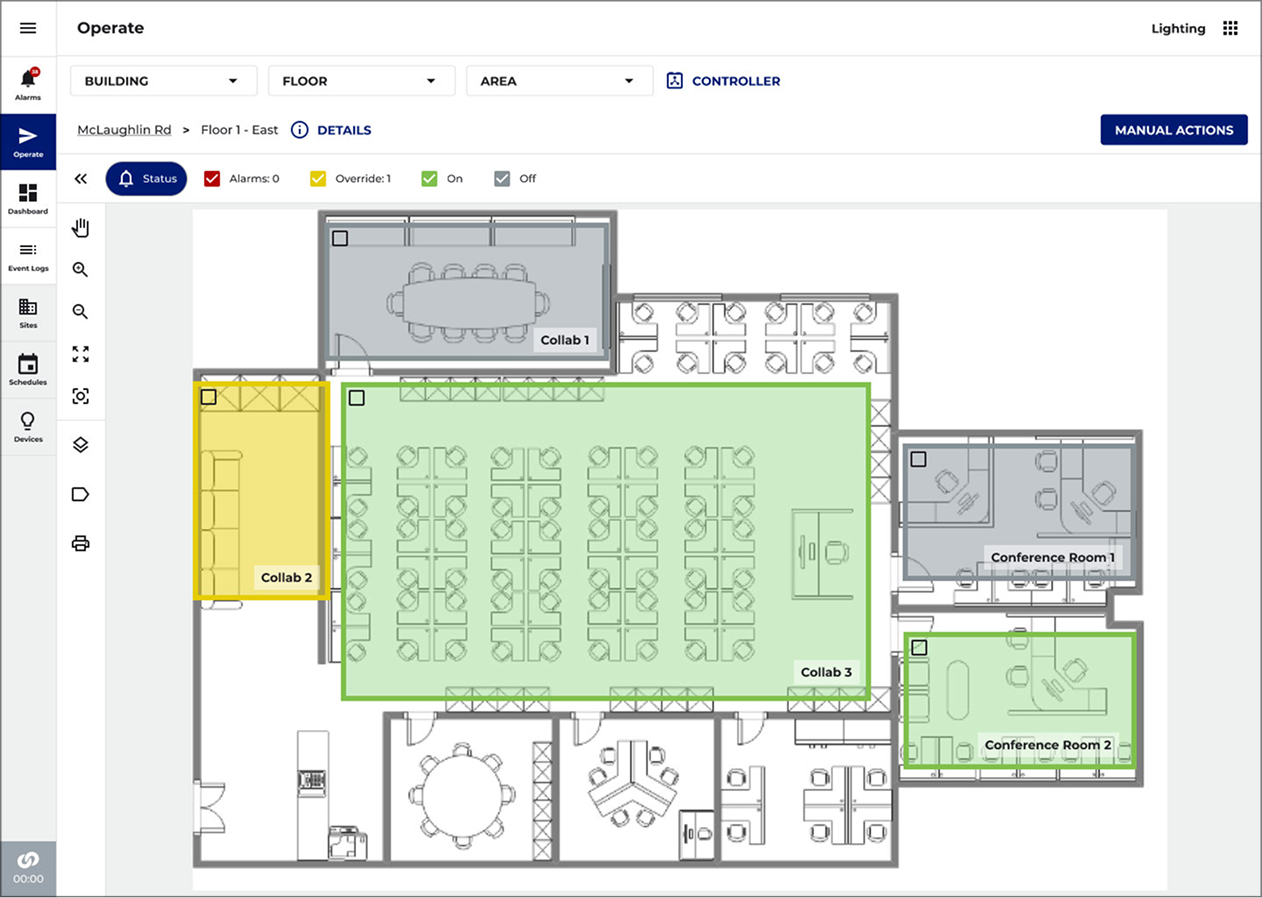
Task: Open Event Logs in sidebar
Action: [x=28, y=255]
